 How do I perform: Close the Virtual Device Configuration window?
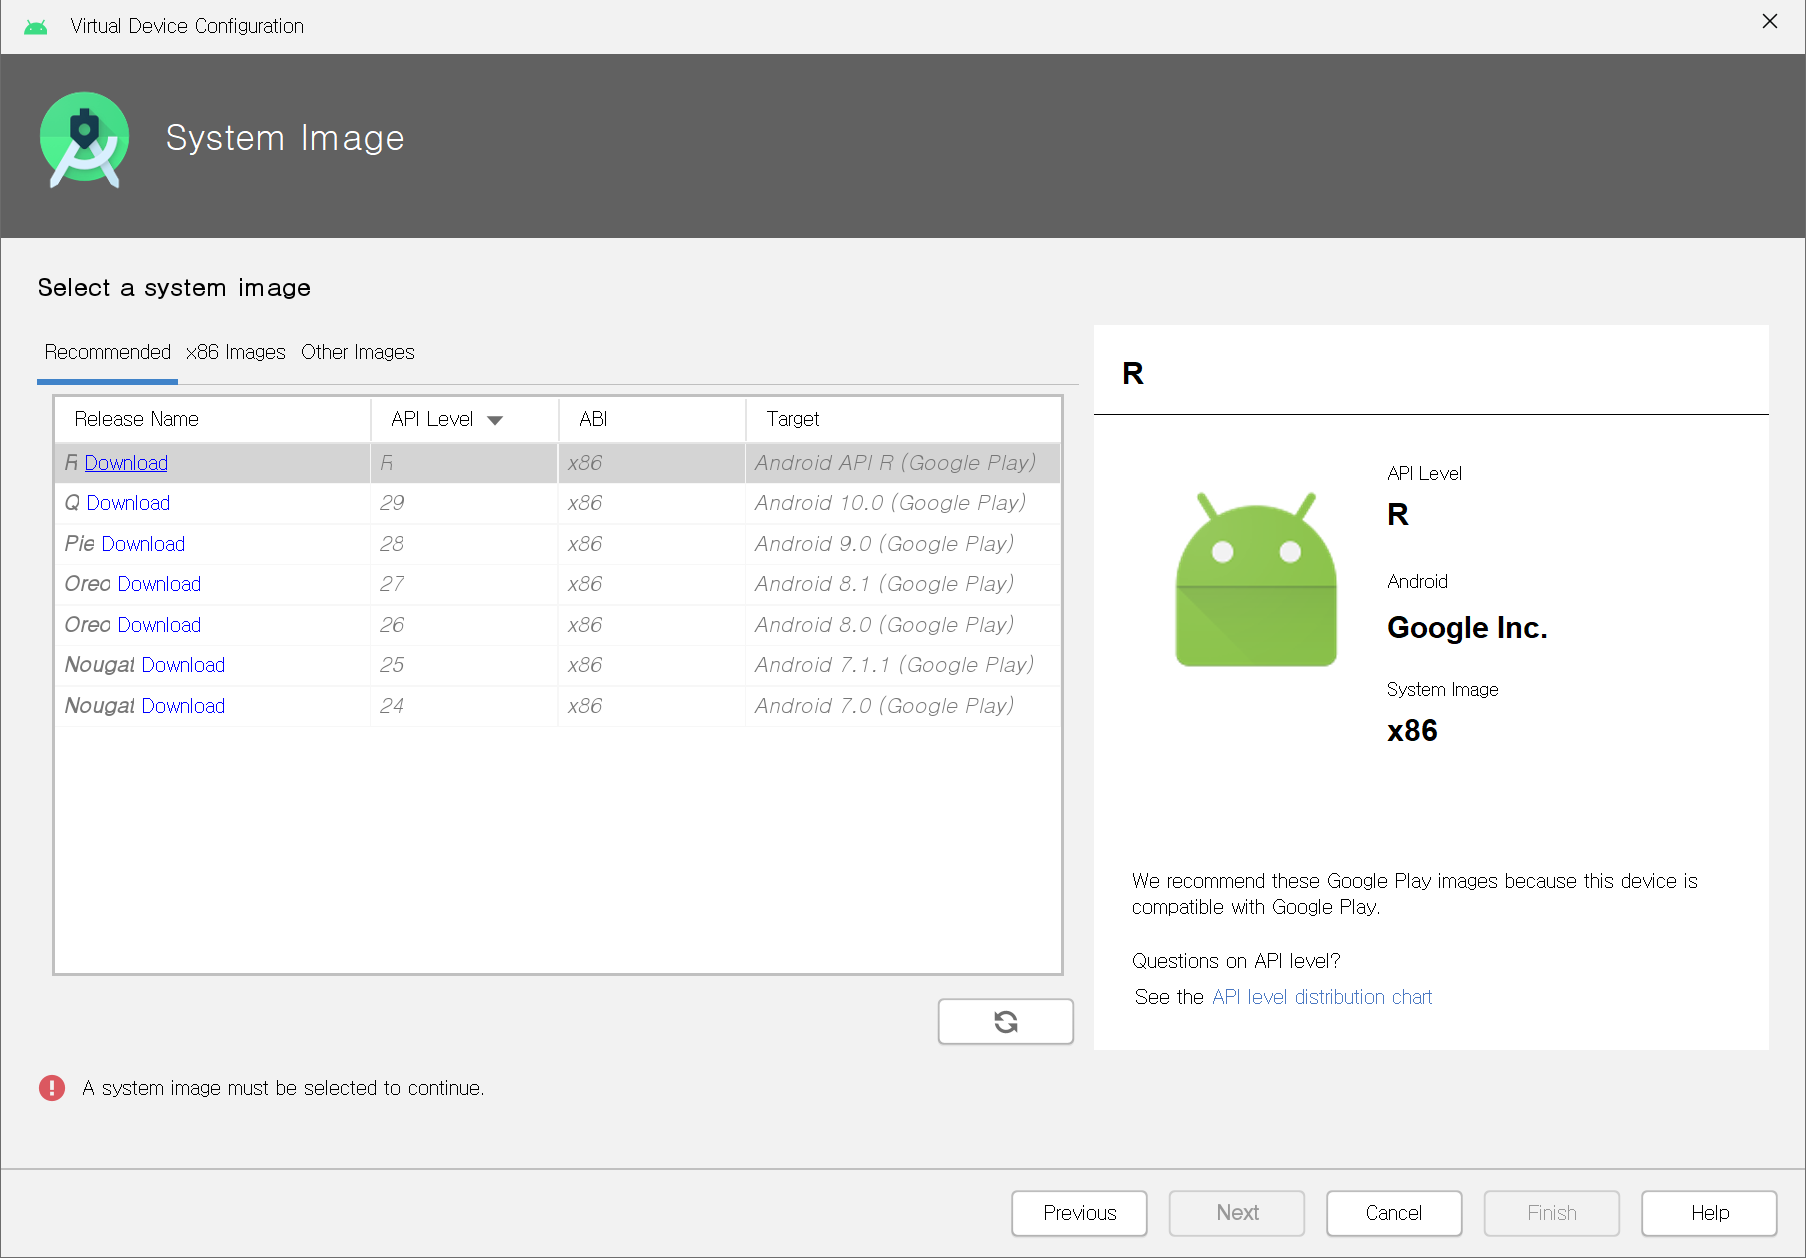coord(1769,21)
